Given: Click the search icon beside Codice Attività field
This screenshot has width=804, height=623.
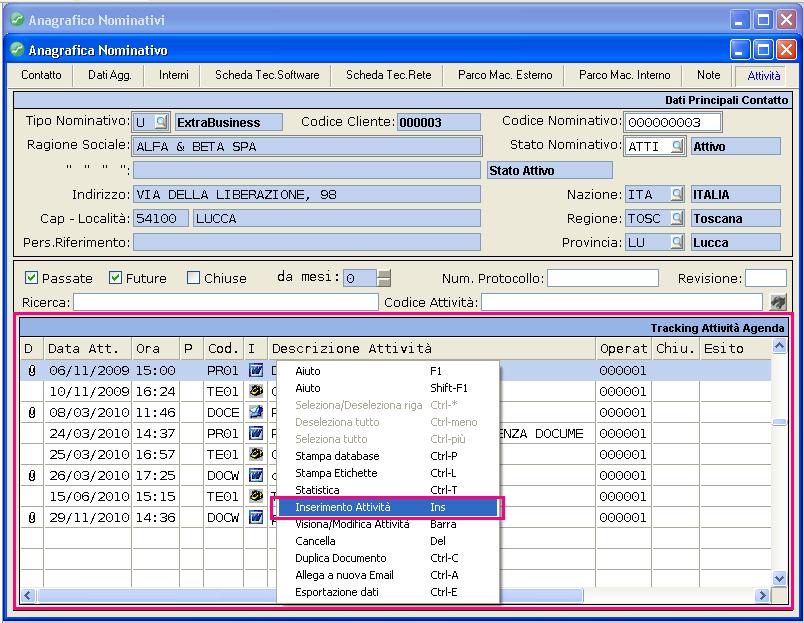Looking at the screenshot, I should (x=778, y=302).
